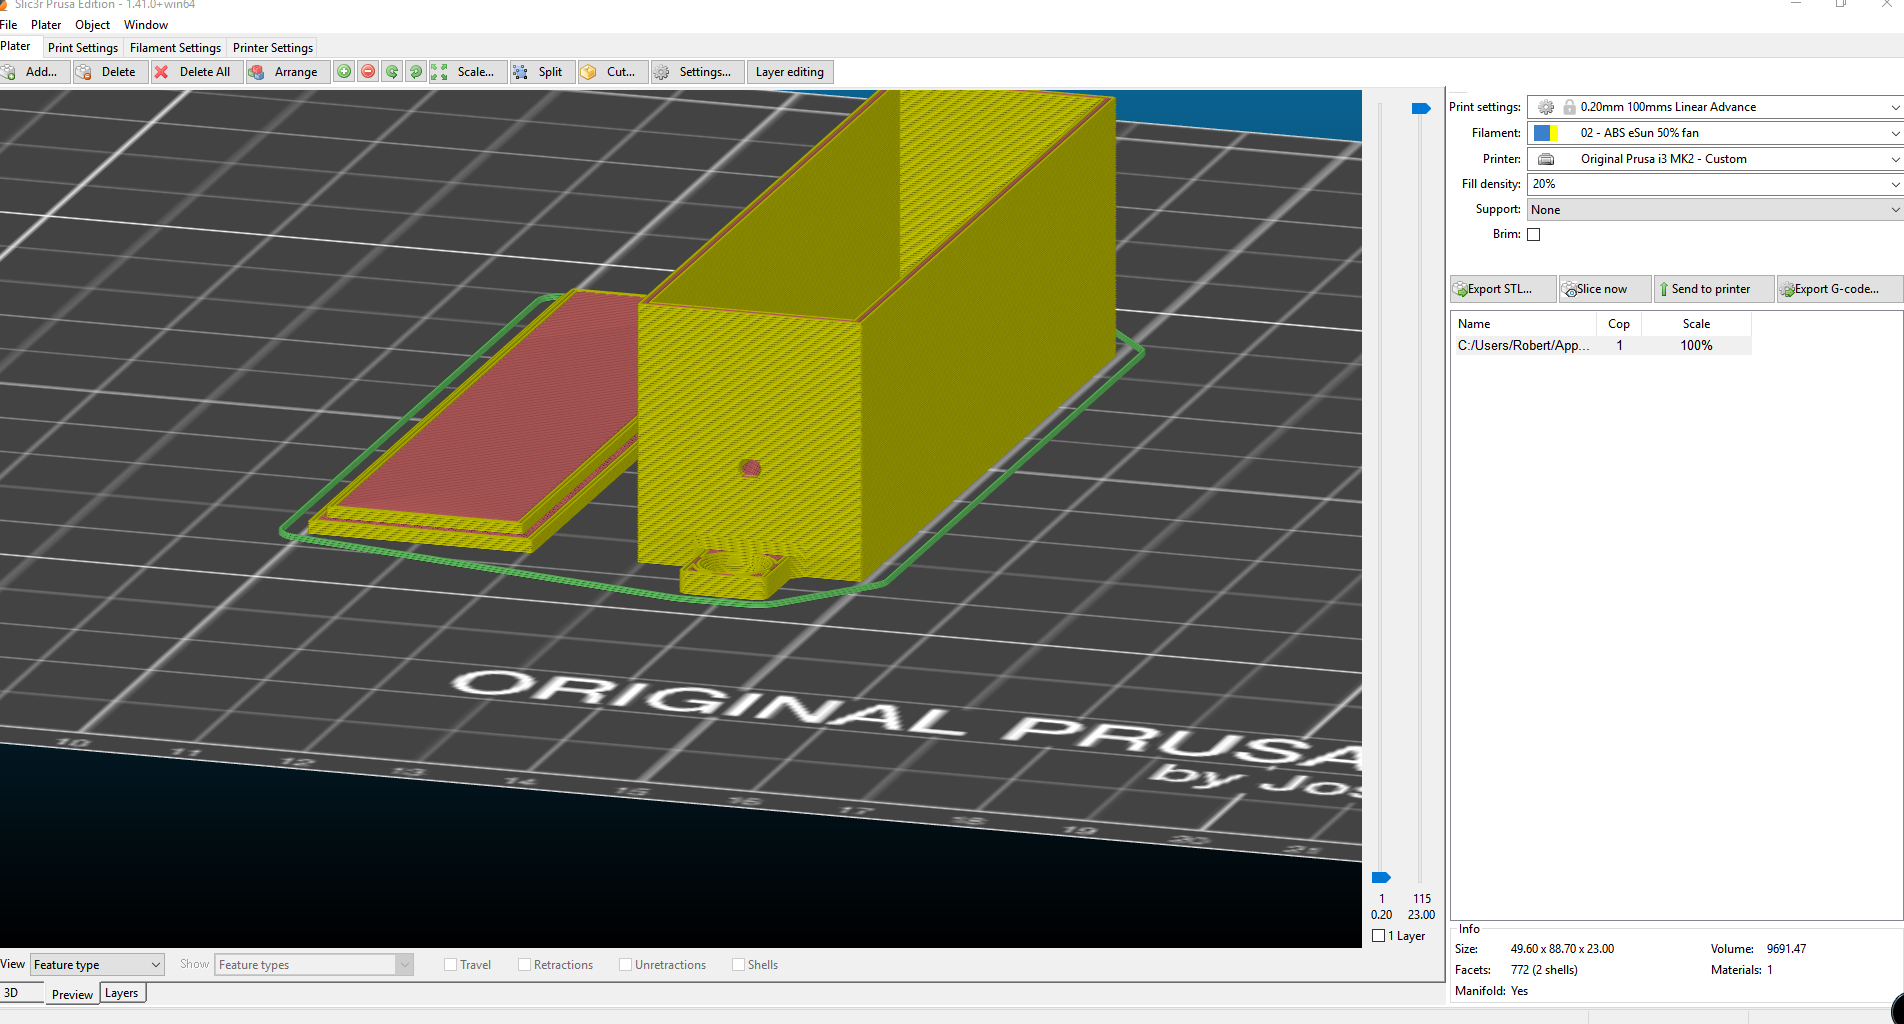Rotate 45° clockwise using the green arrow icon
Image resolution: width=1904 pixels, height=1024 pixels.
(416, 72)
